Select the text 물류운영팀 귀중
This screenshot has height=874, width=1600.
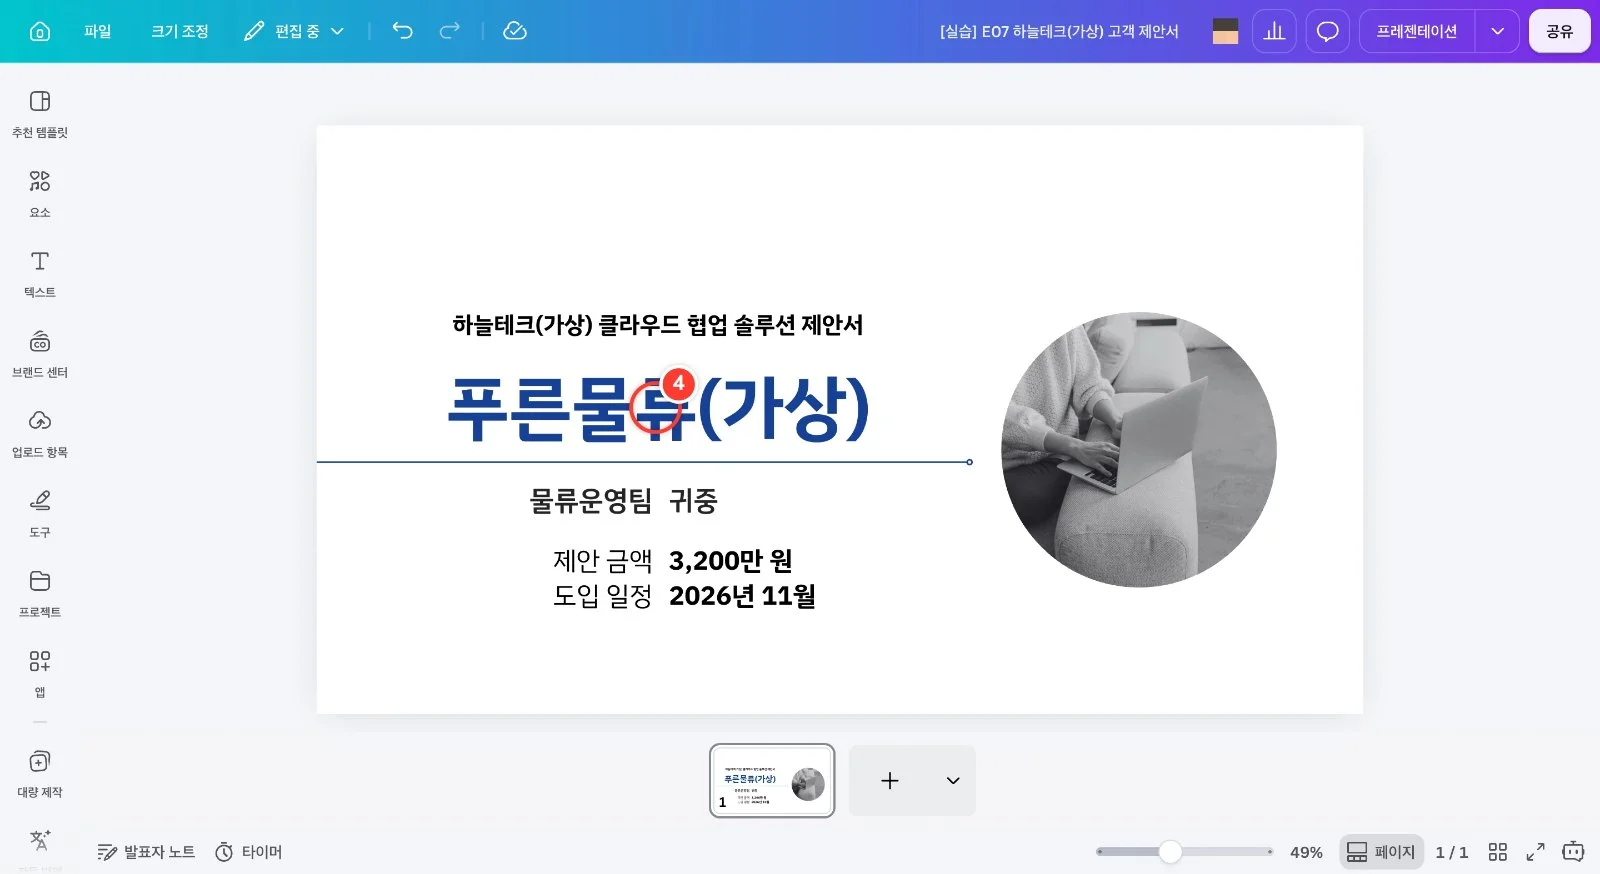(x=623, y=500)
